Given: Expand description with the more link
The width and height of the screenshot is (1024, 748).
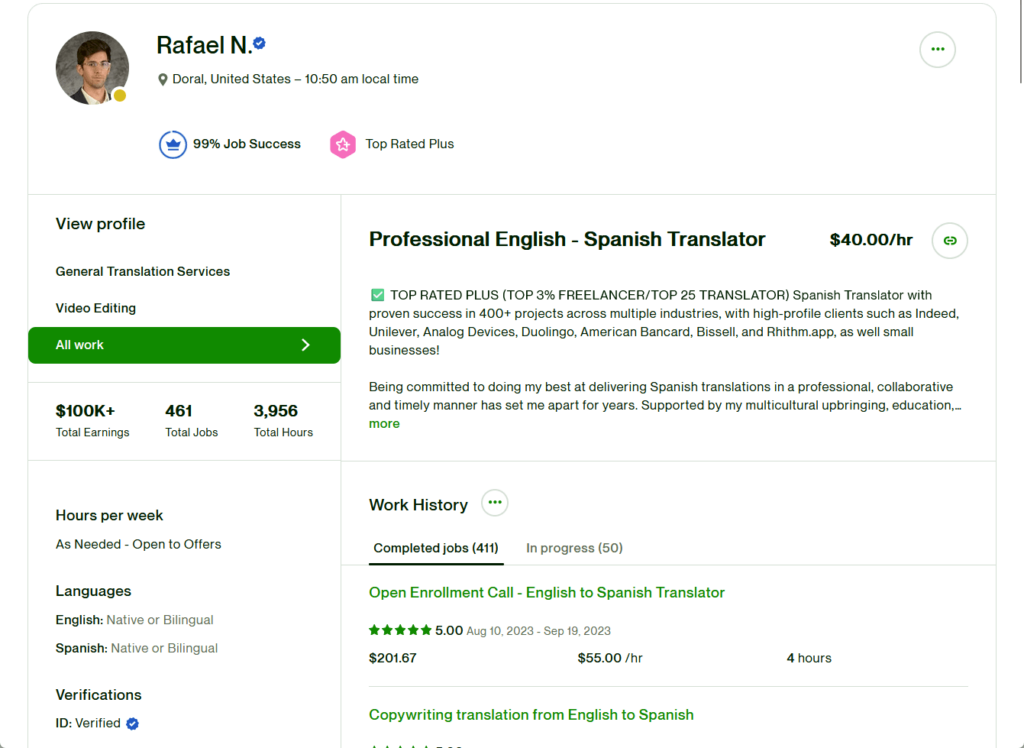Looking at the screenshot, I should tap(384, 424).
